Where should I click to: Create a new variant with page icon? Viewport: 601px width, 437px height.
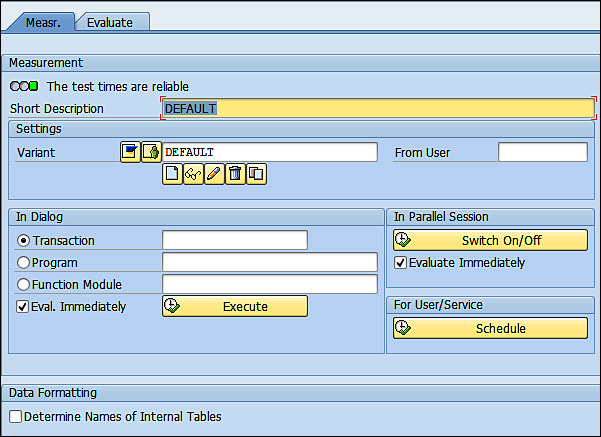click(172, 174)
